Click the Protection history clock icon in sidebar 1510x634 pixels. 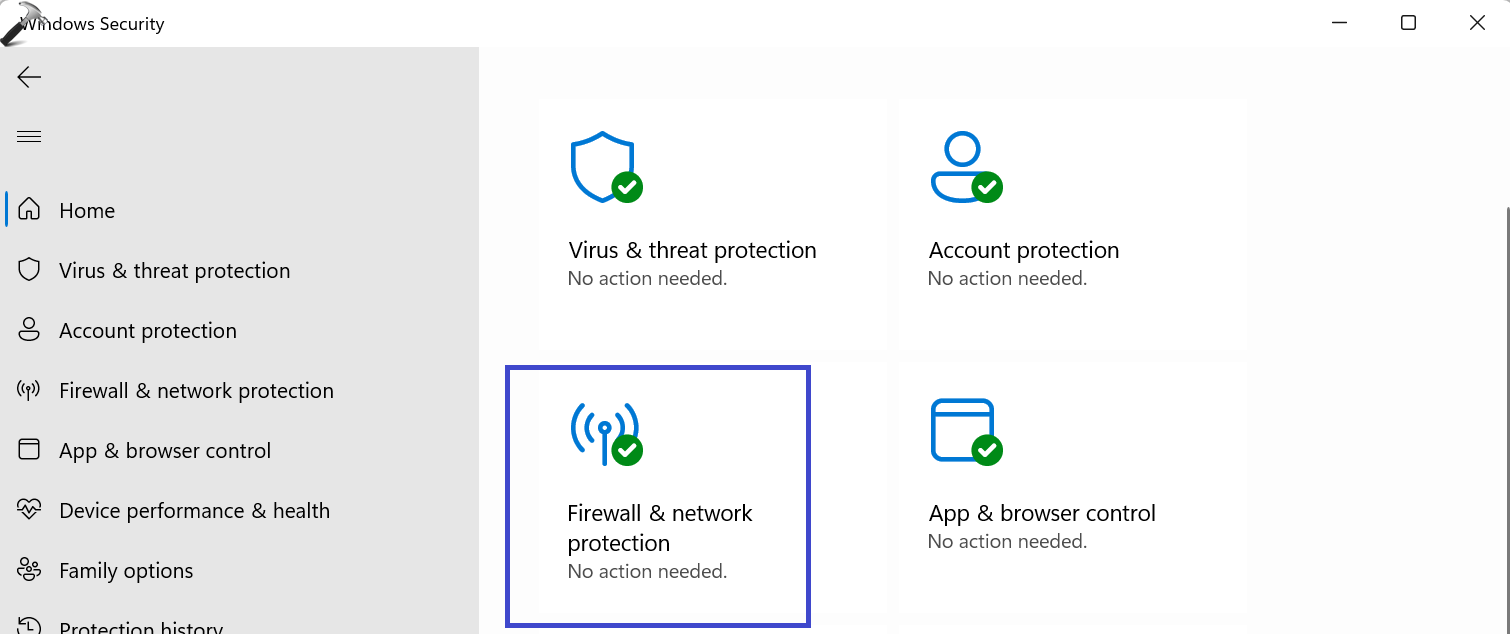click(29, 627)
